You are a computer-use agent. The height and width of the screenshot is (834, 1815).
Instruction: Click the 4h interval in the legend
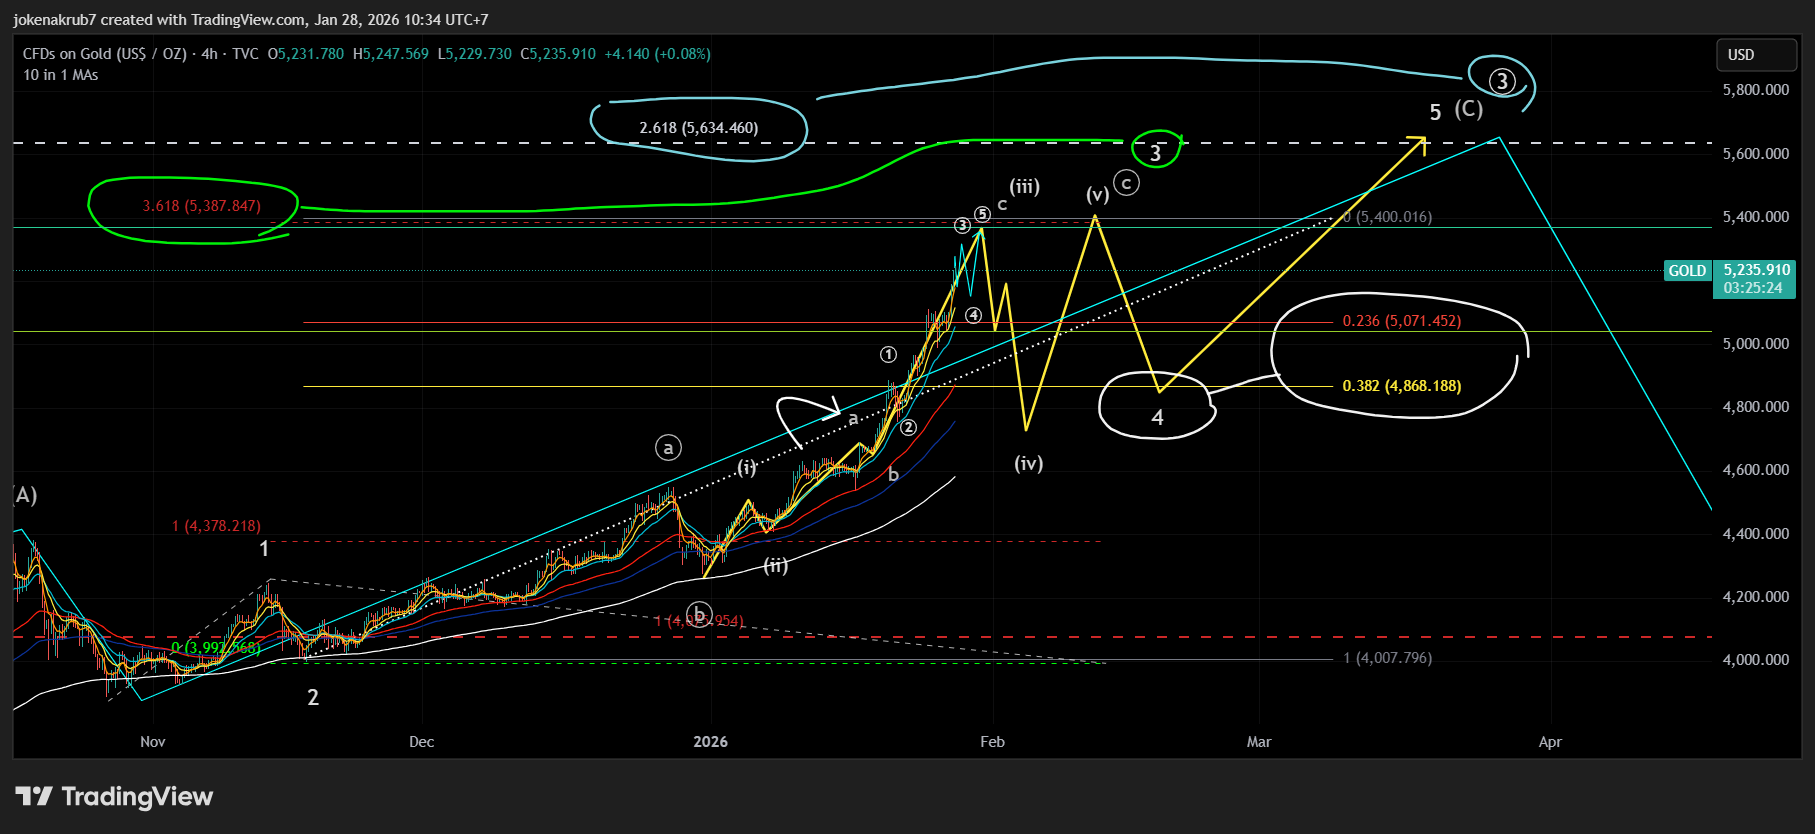click(x=209, y=54)
